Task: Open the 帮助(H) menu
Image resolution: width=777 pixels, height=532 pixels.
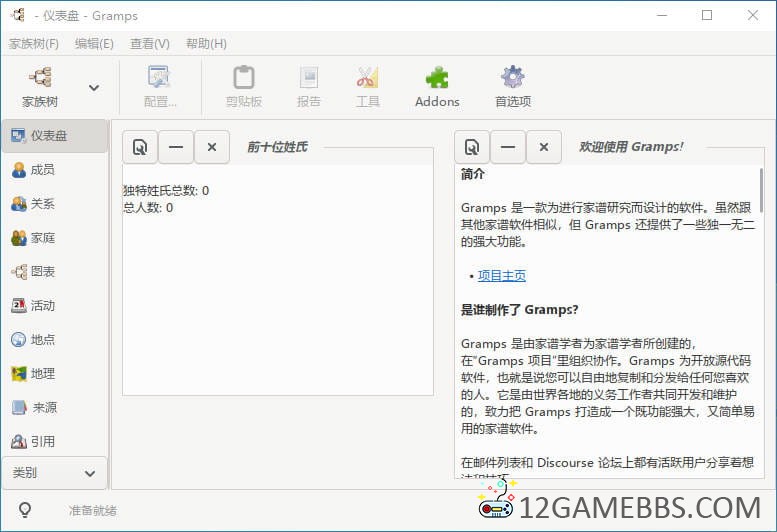Action: coord(206,44)
